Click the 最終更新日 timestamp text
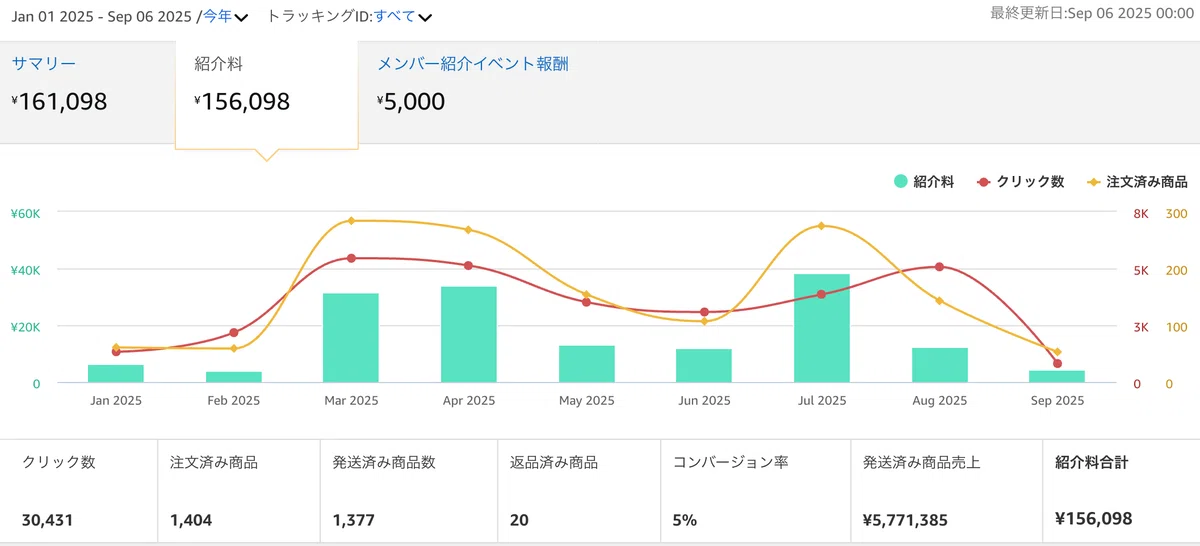The height and width of the screenshot is (546, 1200). coord(1092,13)
